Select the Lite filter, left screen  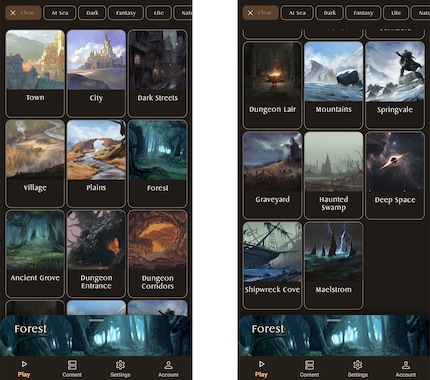tap(159, 13)
